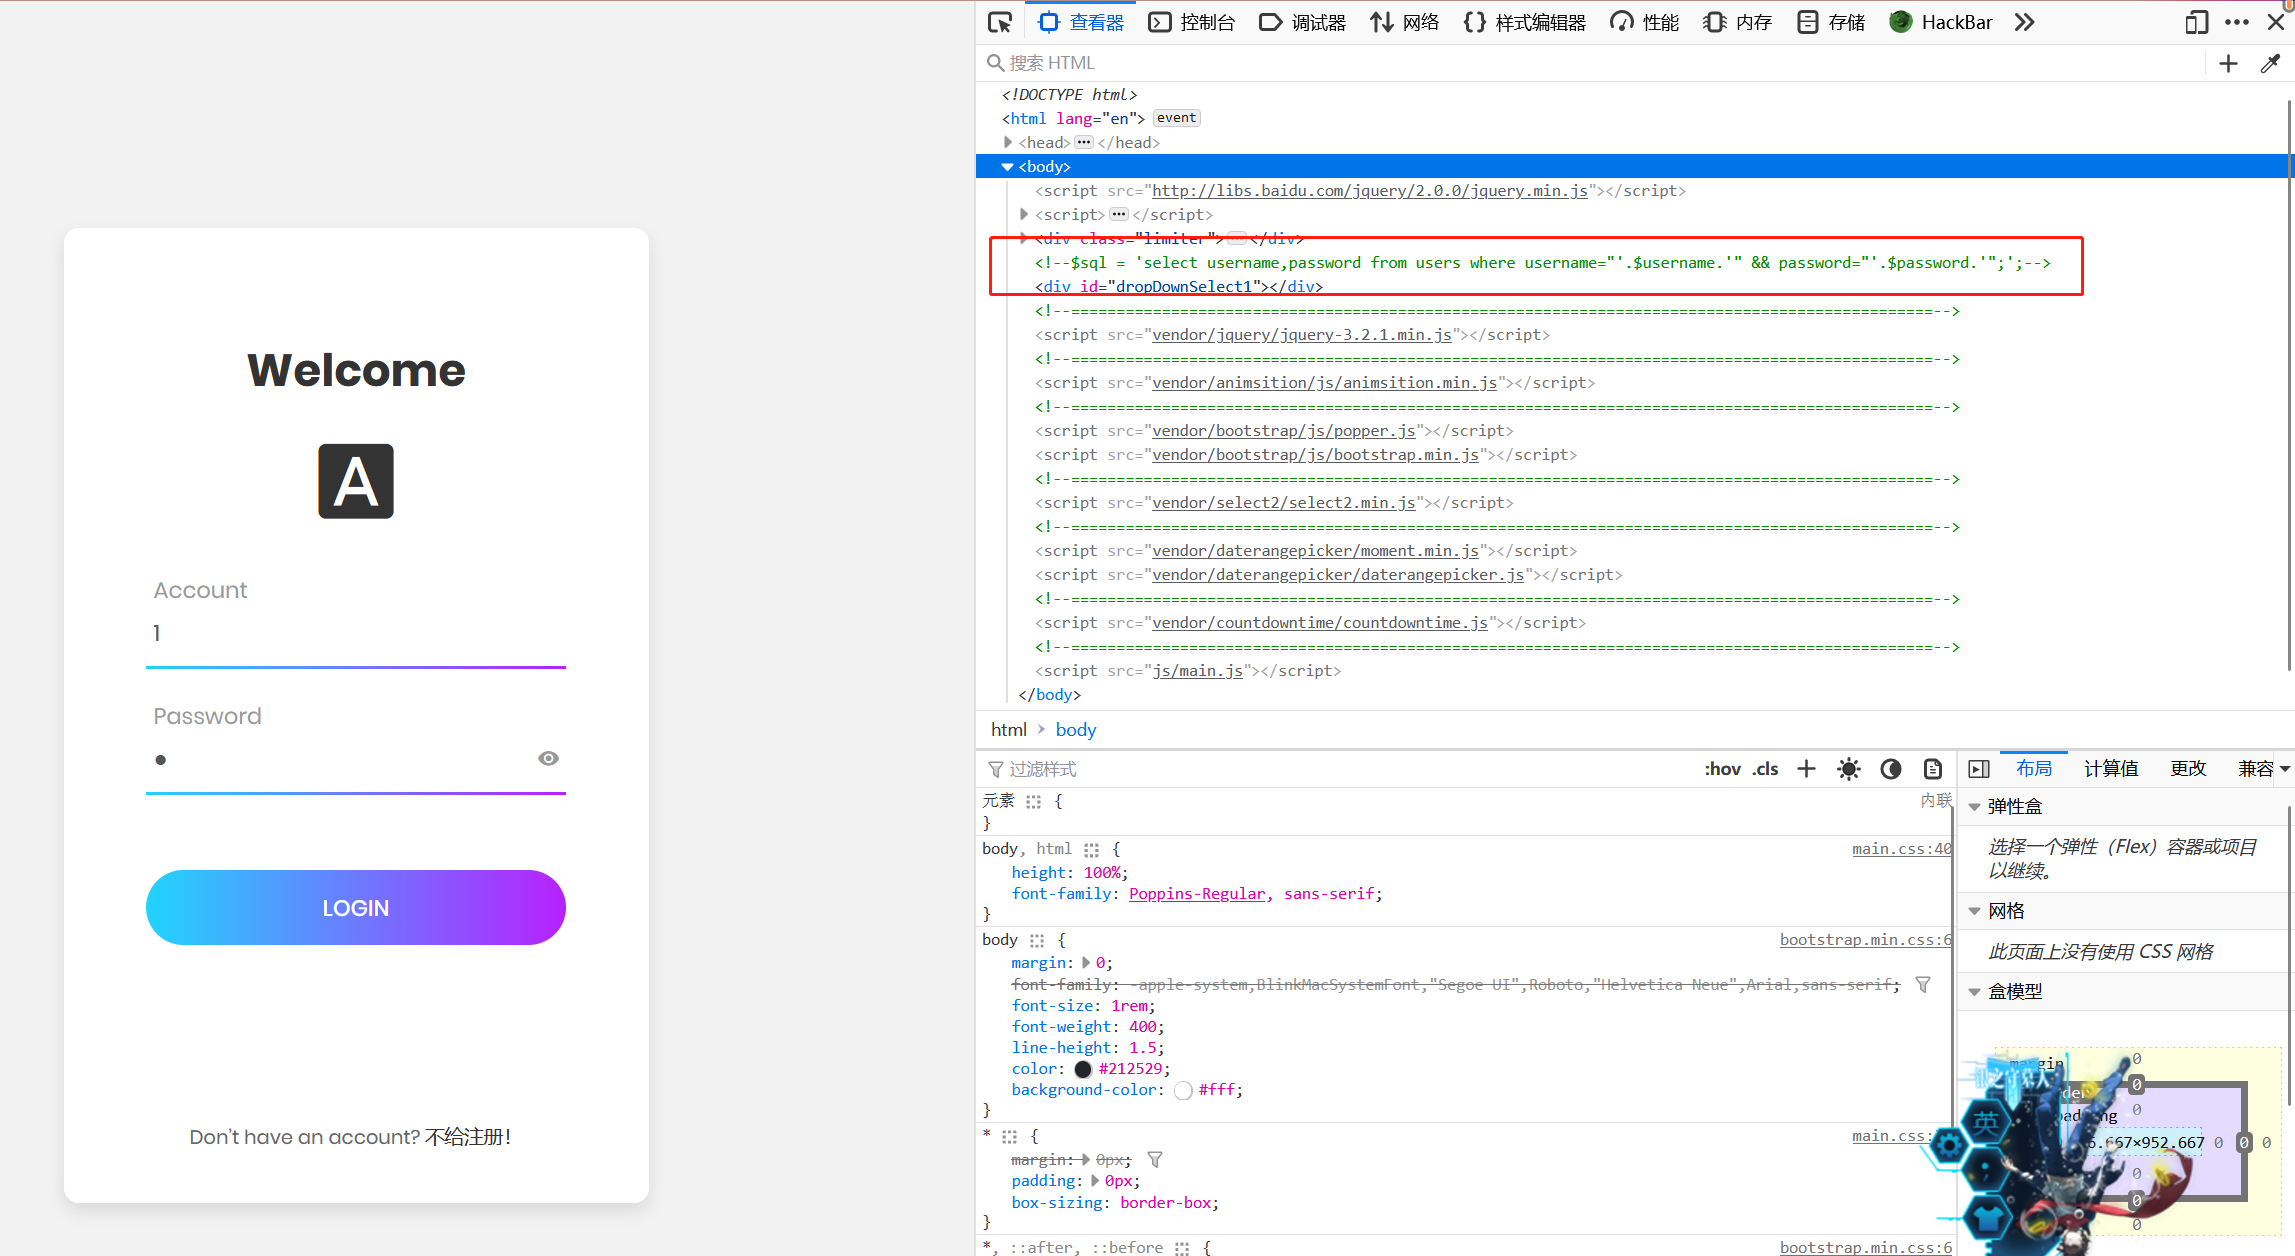The width and height of the screenshot is (2295, 1256).
Task: Click the A avatar image
Action: (x=356, y=481)
